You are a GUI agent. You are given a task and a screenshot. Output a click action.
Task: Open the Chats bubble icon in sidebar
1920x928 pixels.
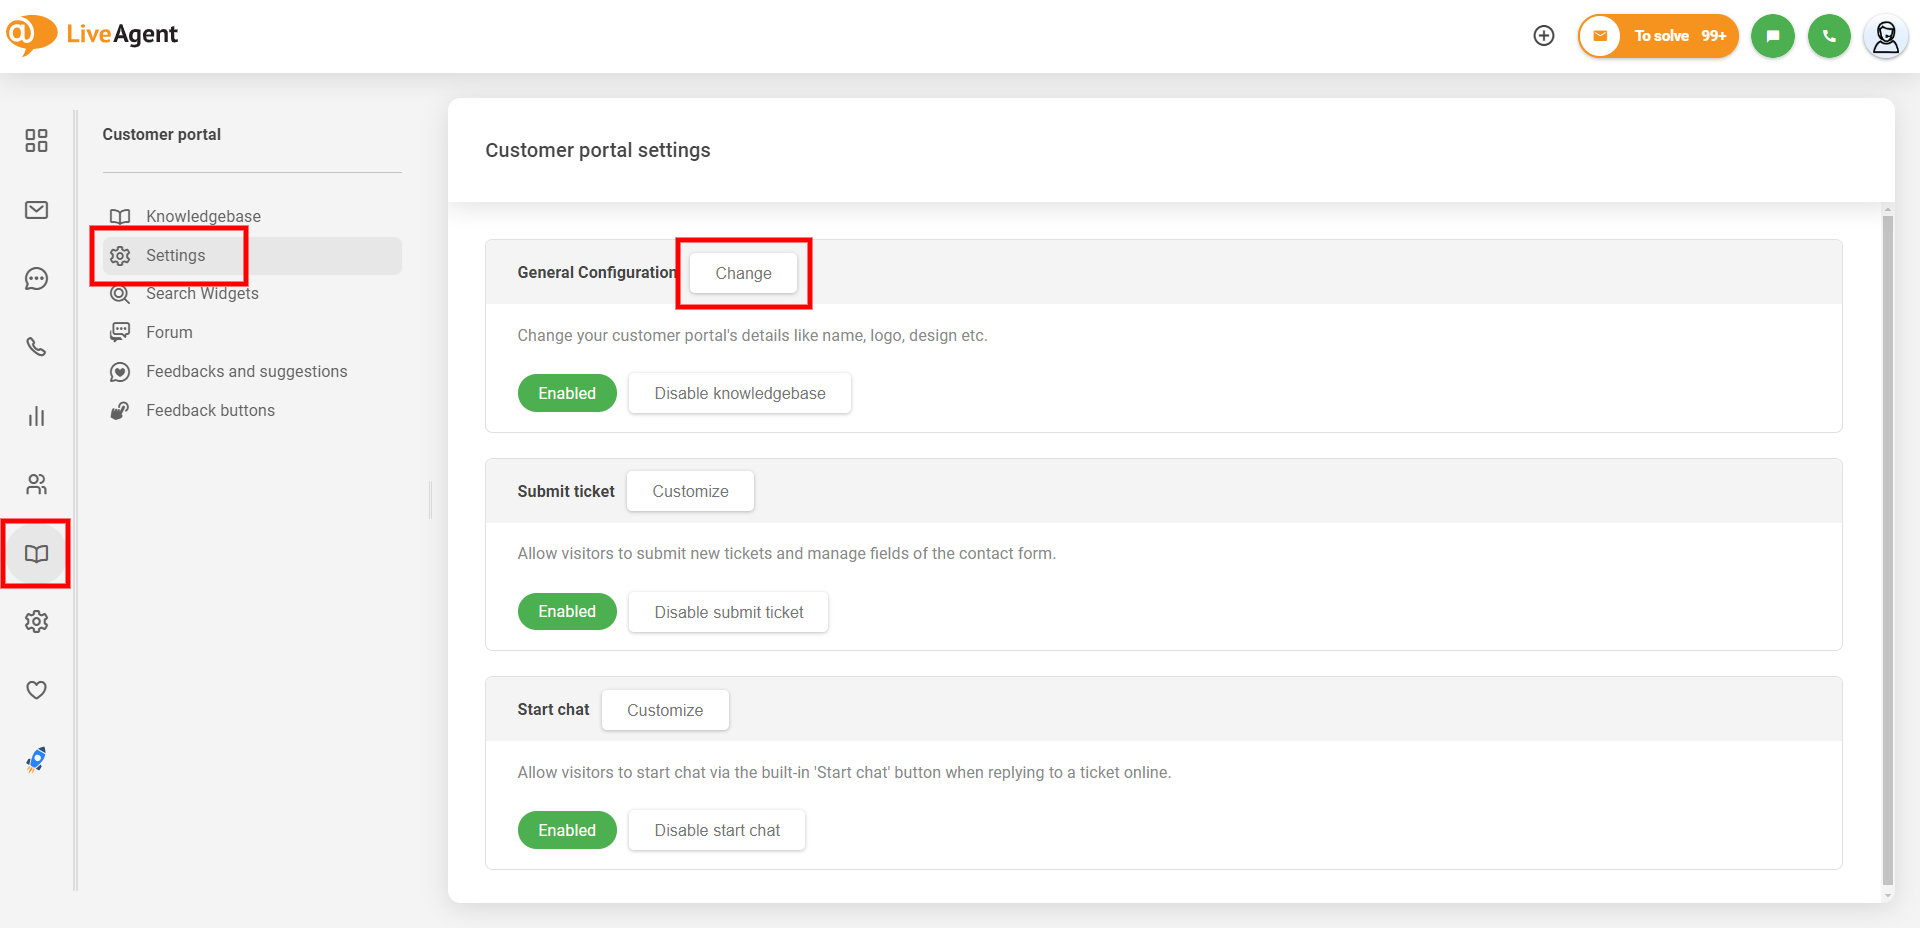(x=37, y=279)
